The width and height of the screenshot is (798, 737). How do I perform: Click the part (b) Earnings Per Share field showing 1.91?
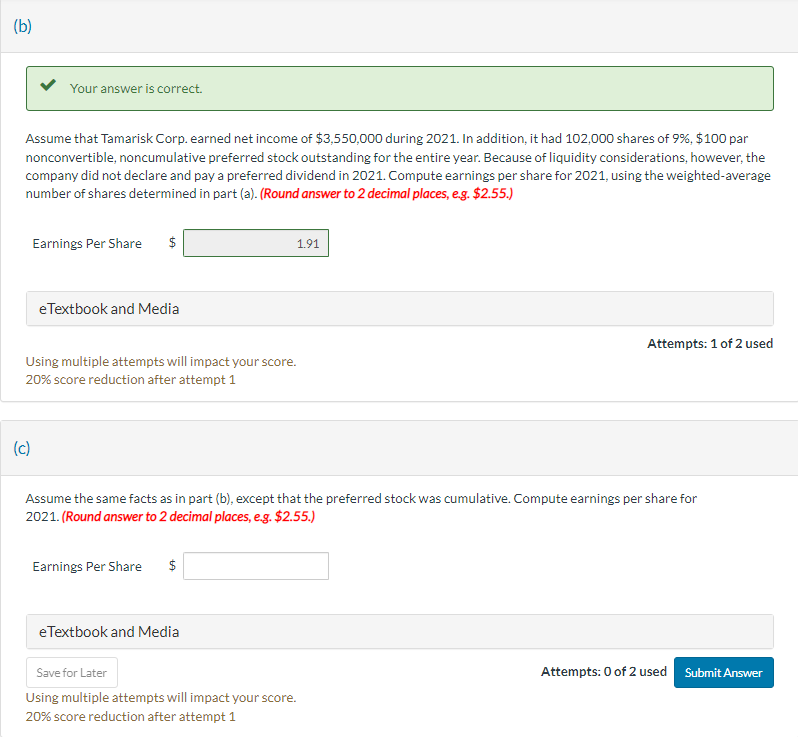256,243
